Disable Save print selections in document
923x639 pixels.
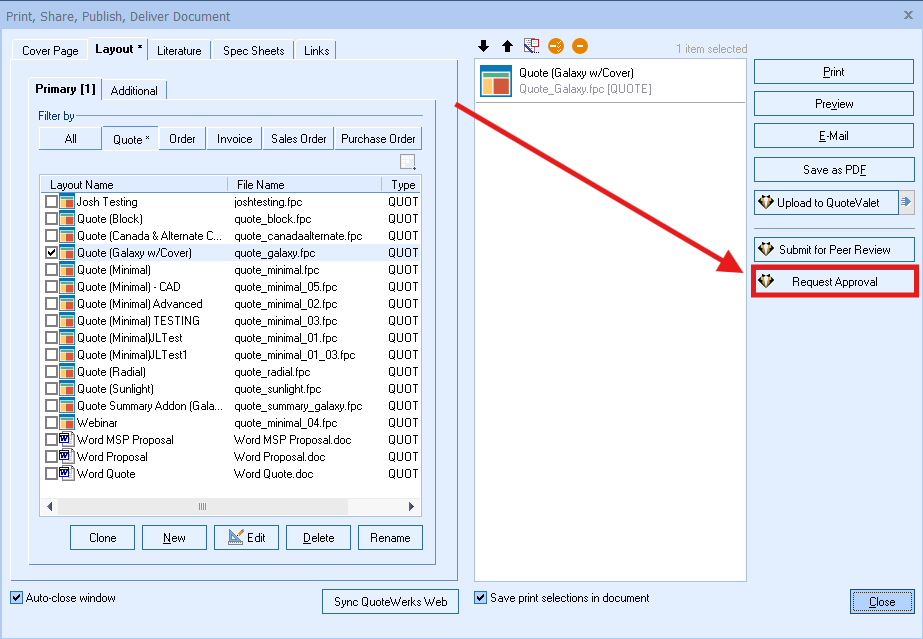click(481, 598)
